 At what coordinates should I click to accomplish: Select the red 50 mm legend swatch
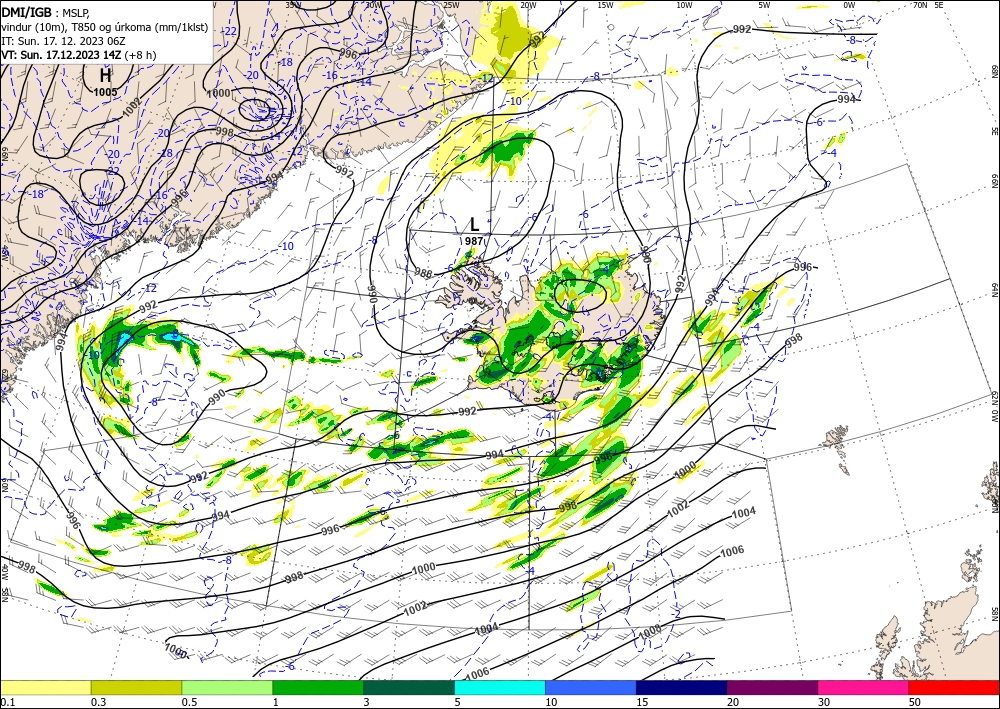point(954,687)
